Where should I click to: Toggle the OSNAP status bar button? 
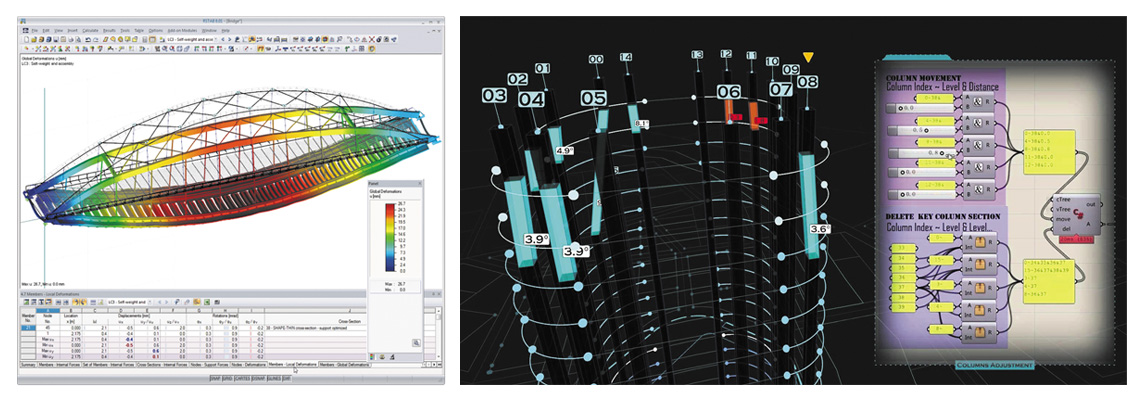point(259,380)
